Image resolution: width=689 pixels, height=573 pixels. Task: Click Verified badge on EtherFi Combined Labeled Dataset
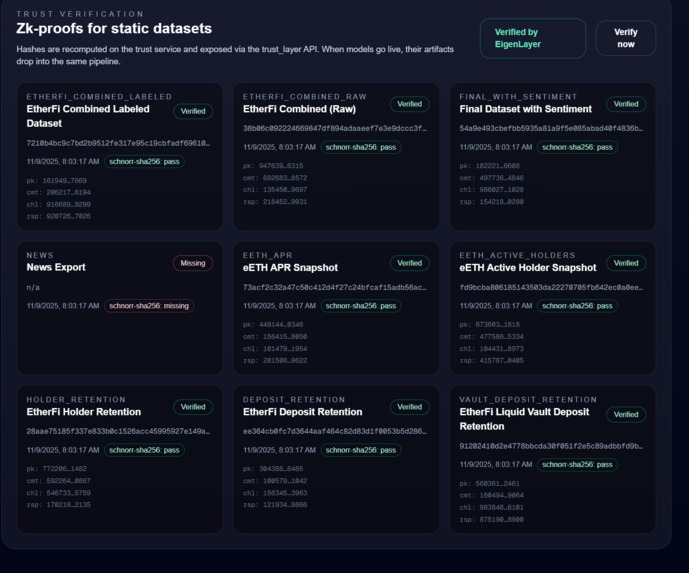[x=193, y=111]
